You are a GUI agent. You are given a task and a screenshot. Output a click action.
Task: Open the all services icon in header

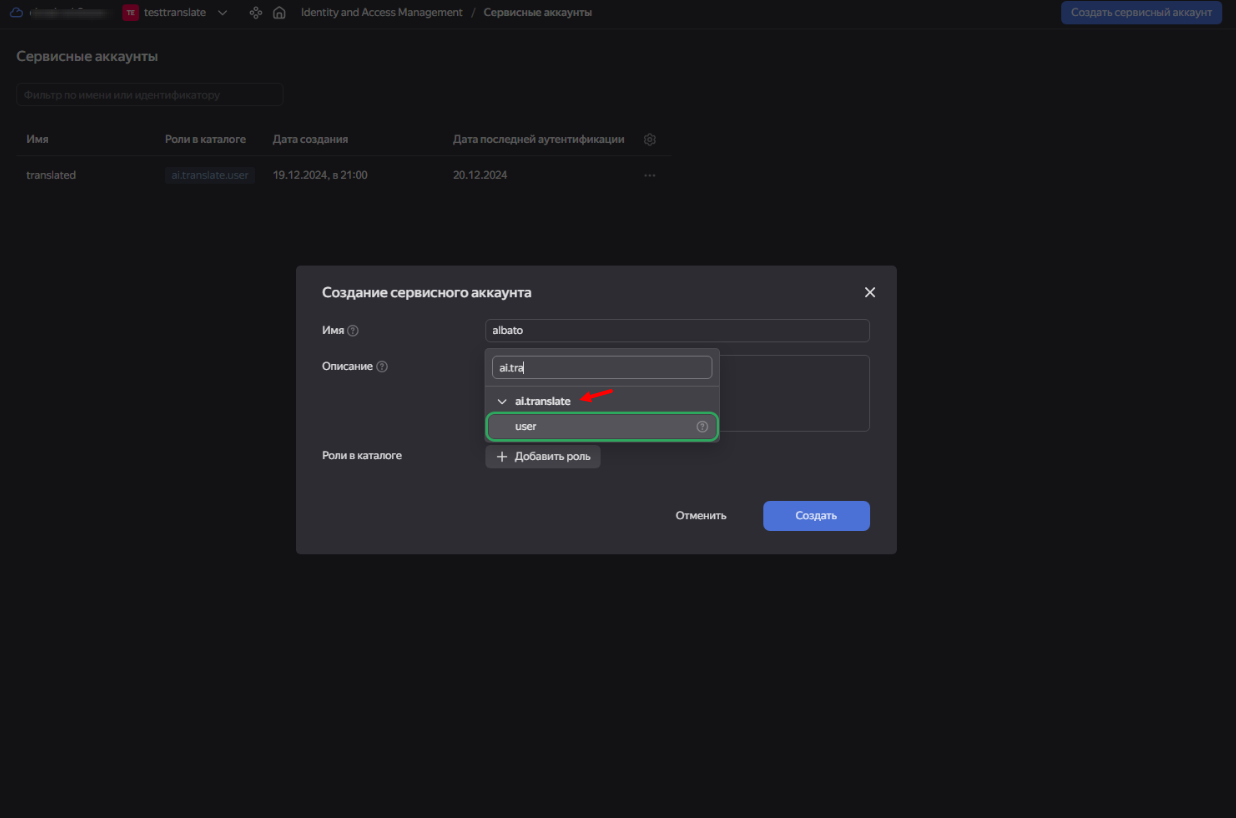[255, 13]
